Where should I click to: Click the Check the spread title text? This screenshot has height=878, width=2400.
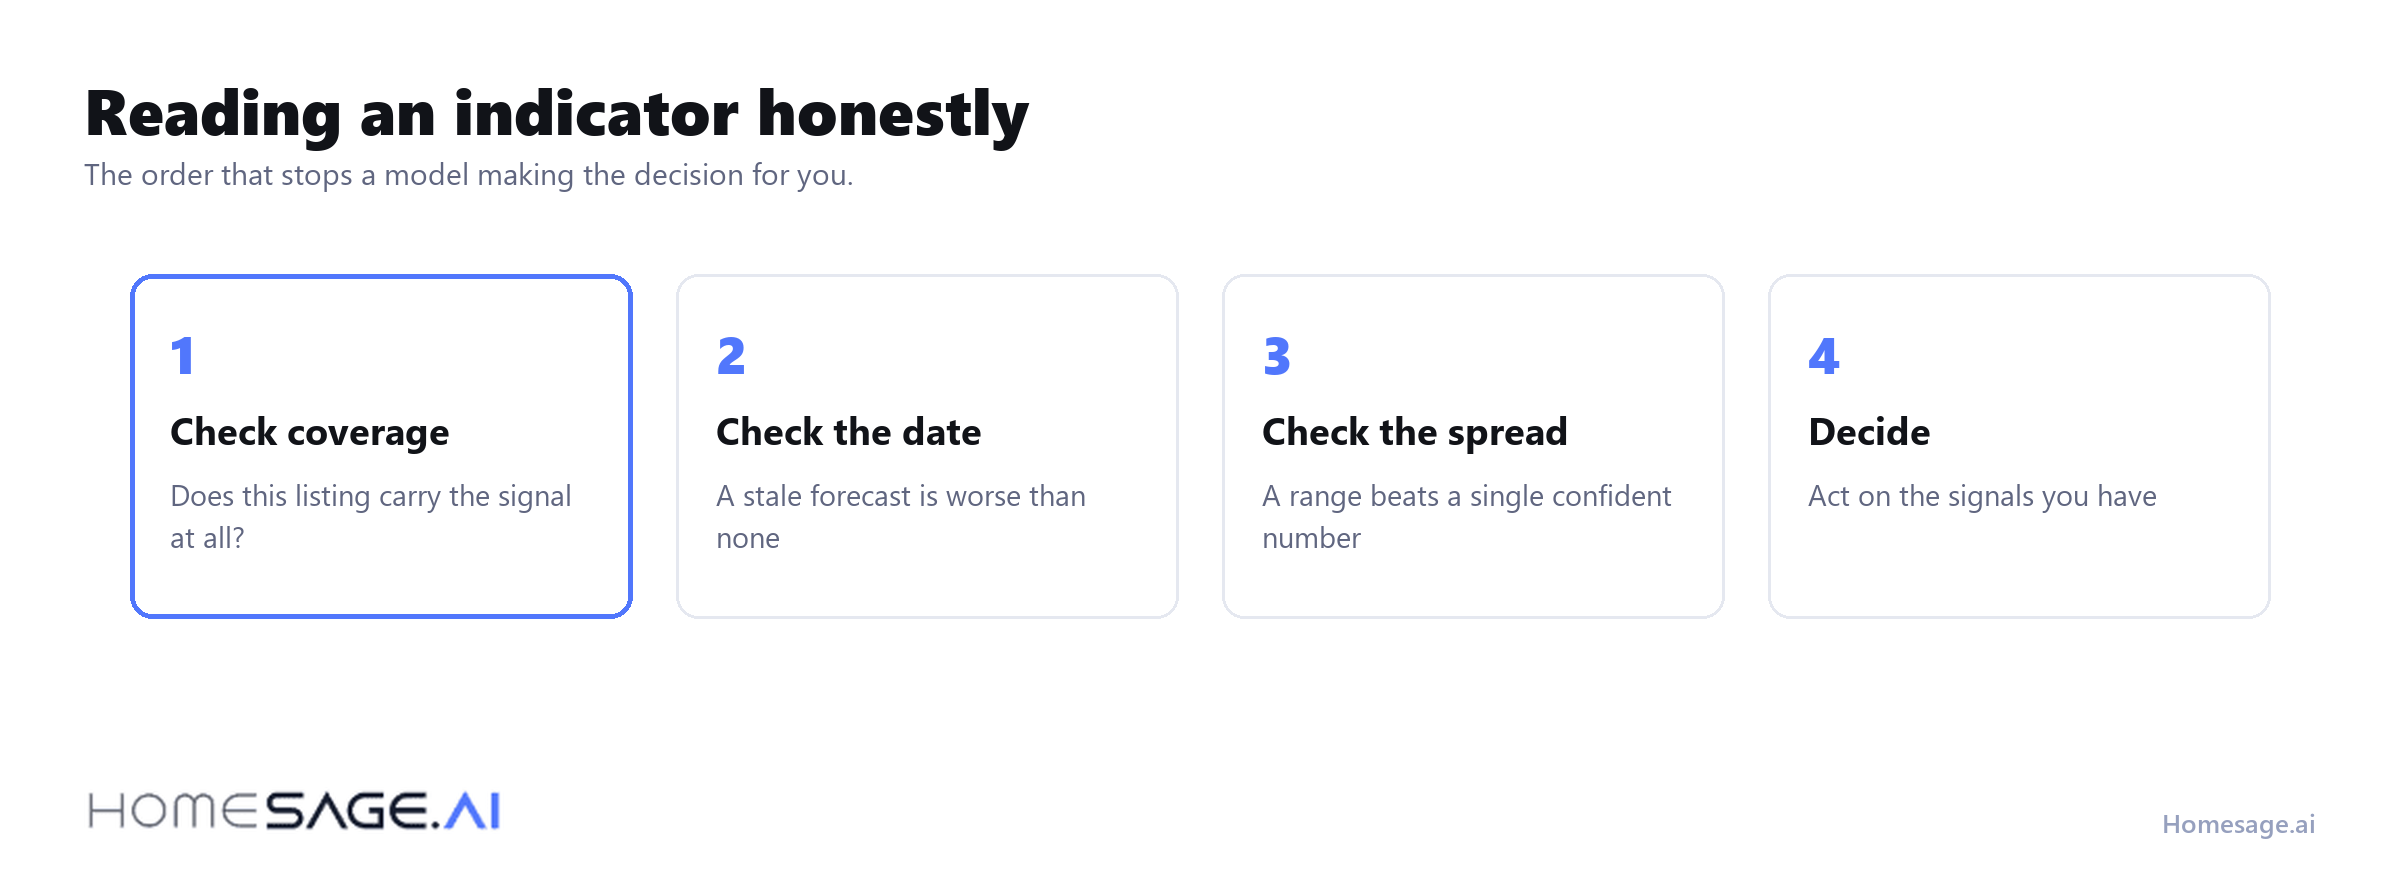click(1415, 433)
